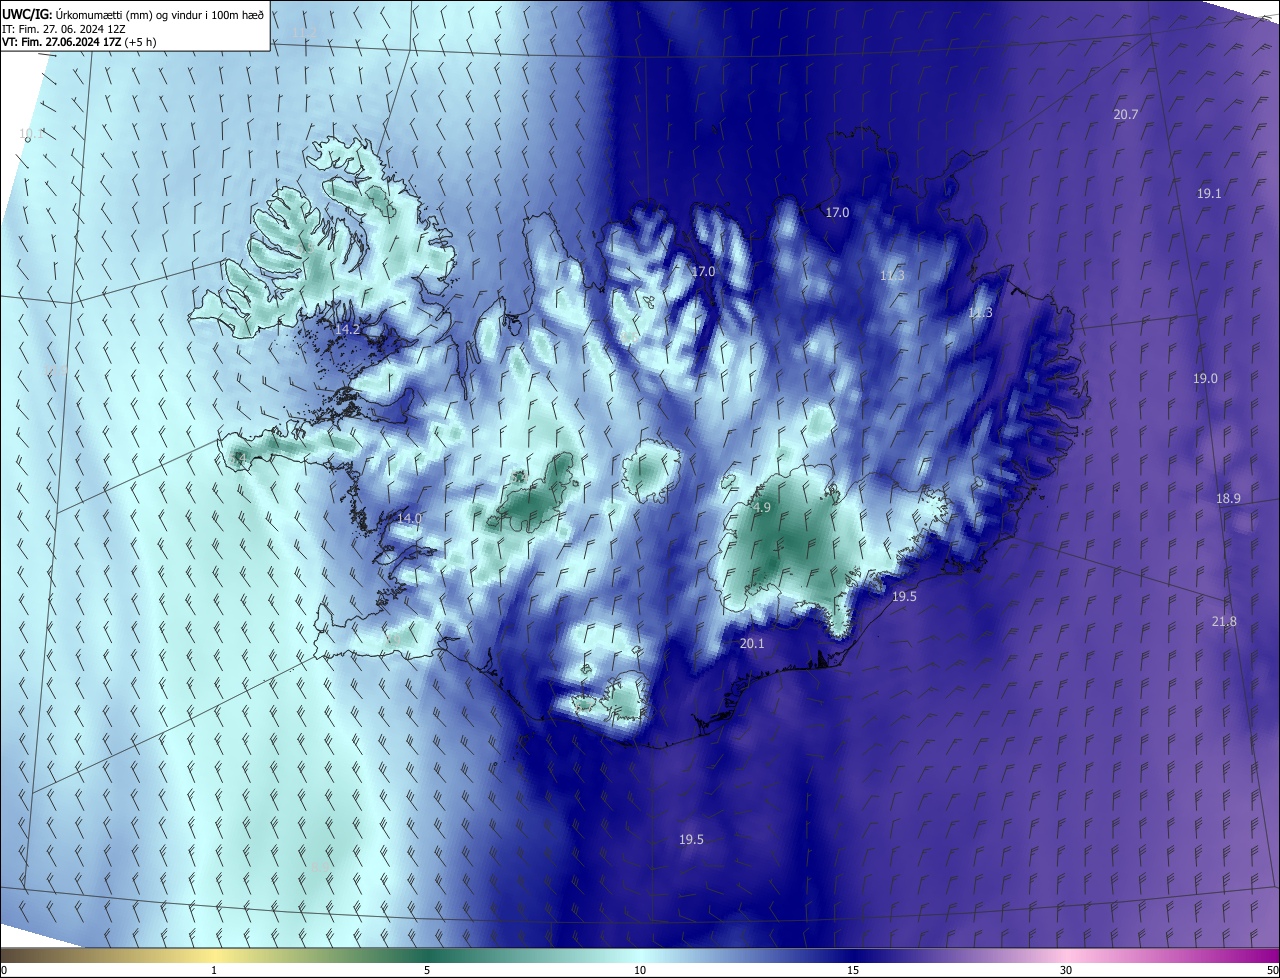
Task: Select the 20.7 value label on the map
Action: coord(1126,115)
